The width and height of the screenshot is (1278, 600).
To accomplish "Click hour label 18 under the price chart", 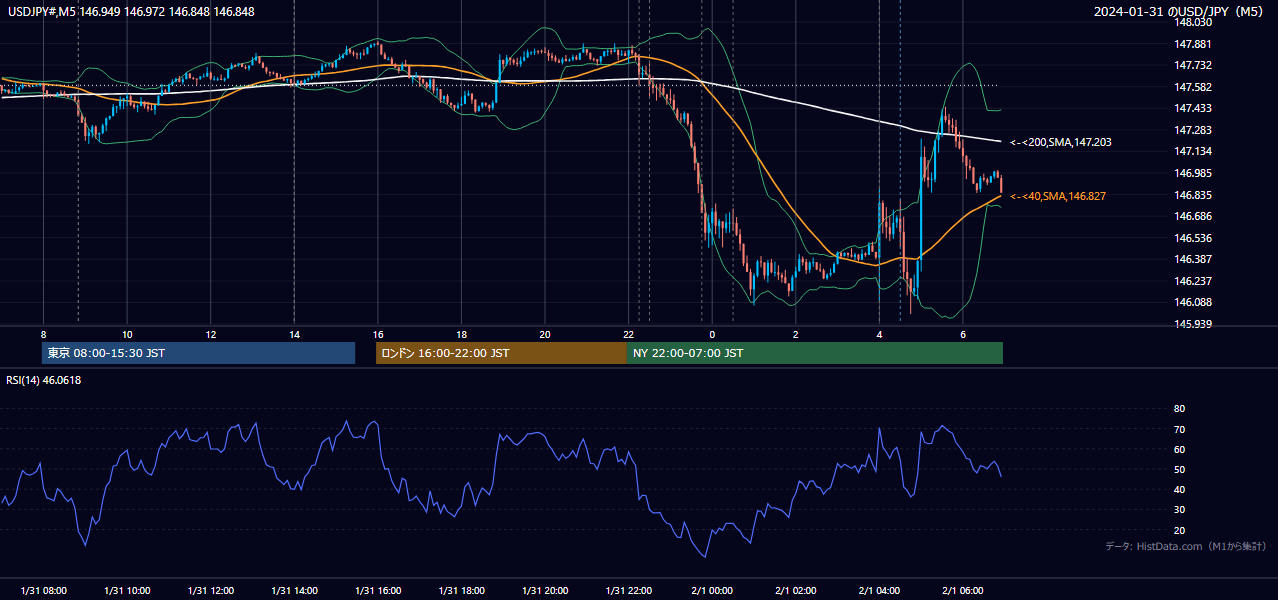I will click(461, 334).
